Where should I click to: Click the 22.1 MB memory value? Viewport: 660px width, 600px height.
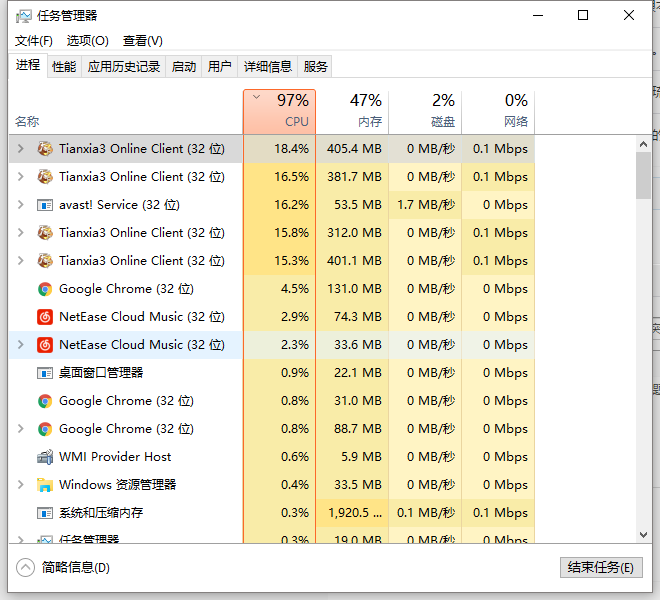pos(352,373)
